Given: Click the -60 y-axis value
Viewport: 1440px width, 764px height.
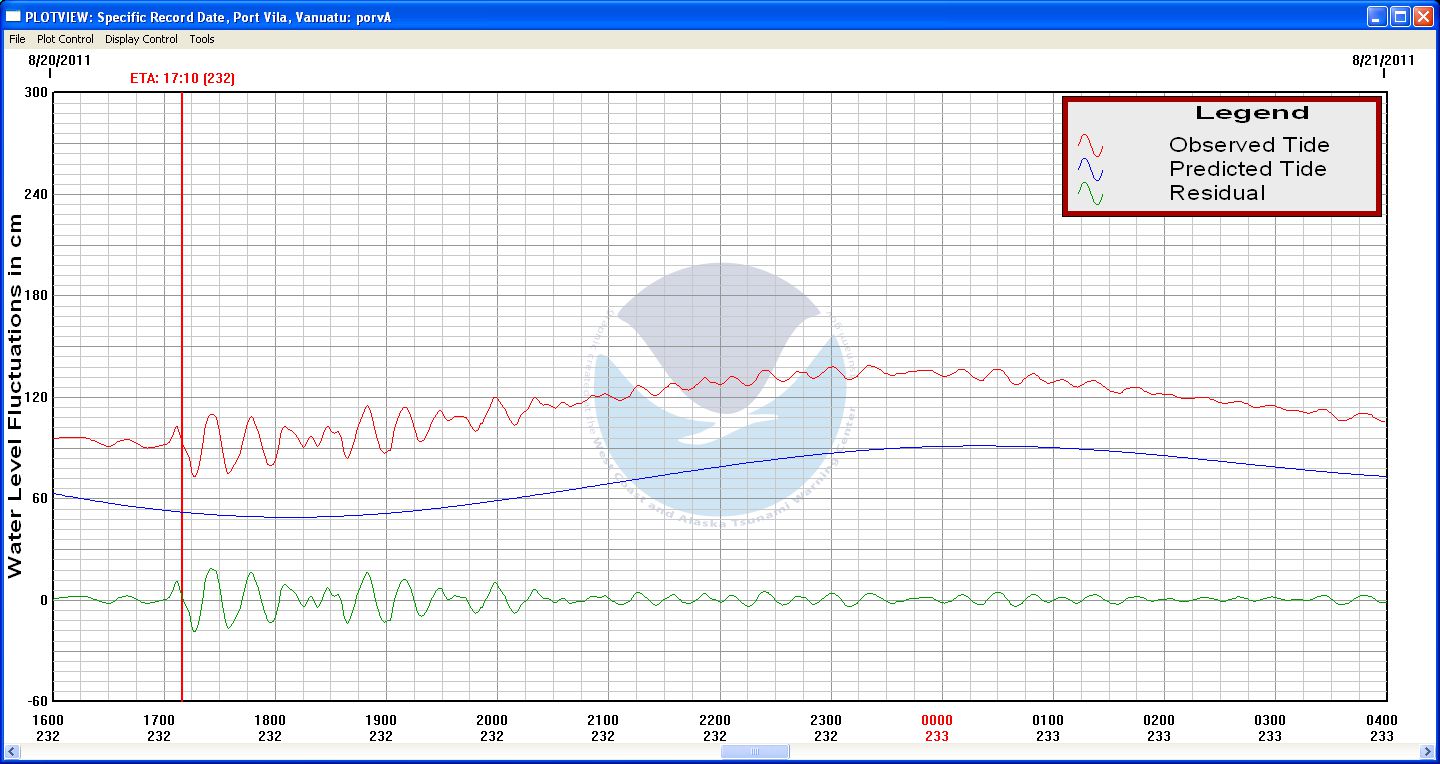Looking at the screenshot, I should click(x=38, y=701).
